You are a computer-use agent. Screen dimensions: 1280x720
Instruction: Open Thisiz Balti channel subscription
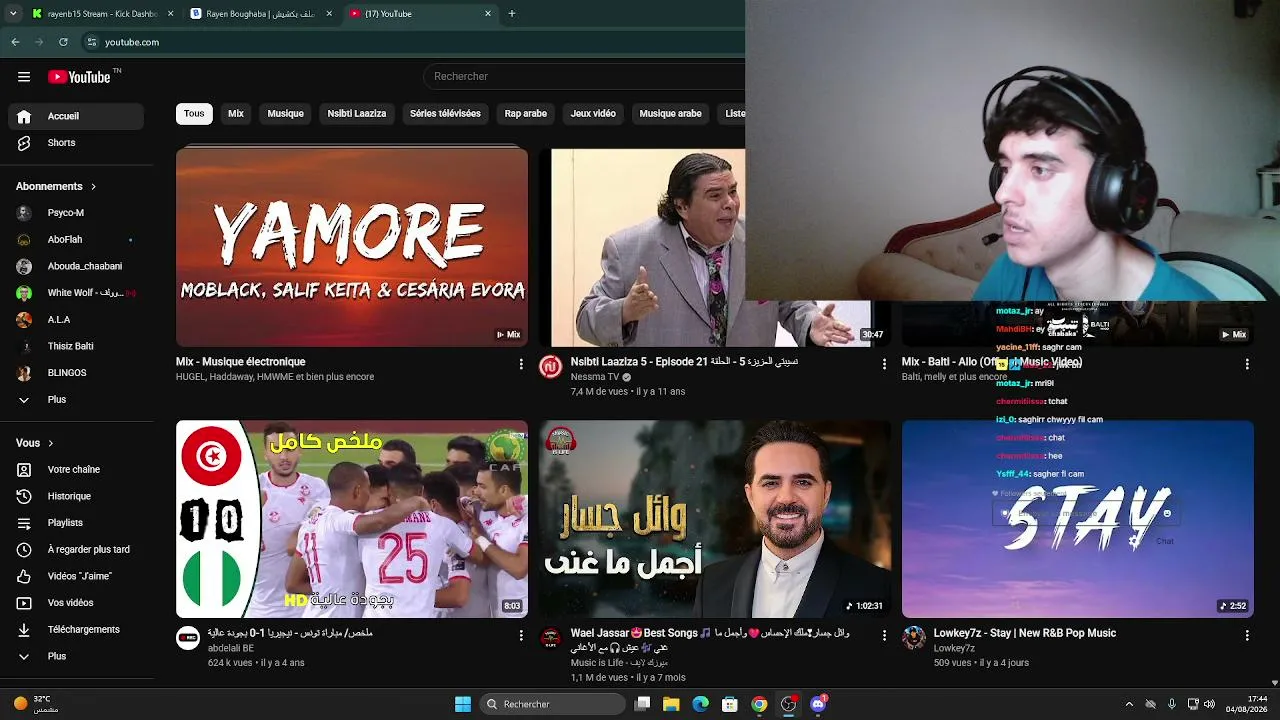76,346
